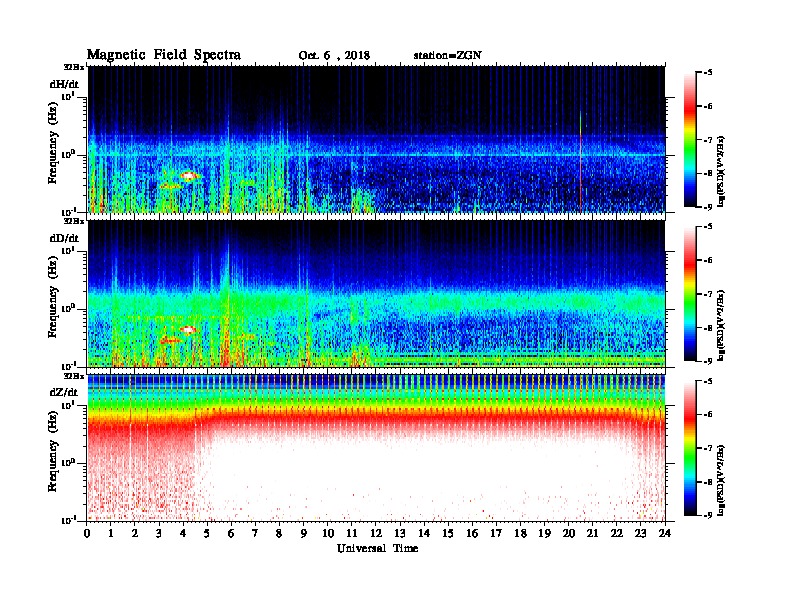792x612 pixels.
Task: Click the "32Hz" label atop dZ/dt panel
Action: (x=73, y=376)
